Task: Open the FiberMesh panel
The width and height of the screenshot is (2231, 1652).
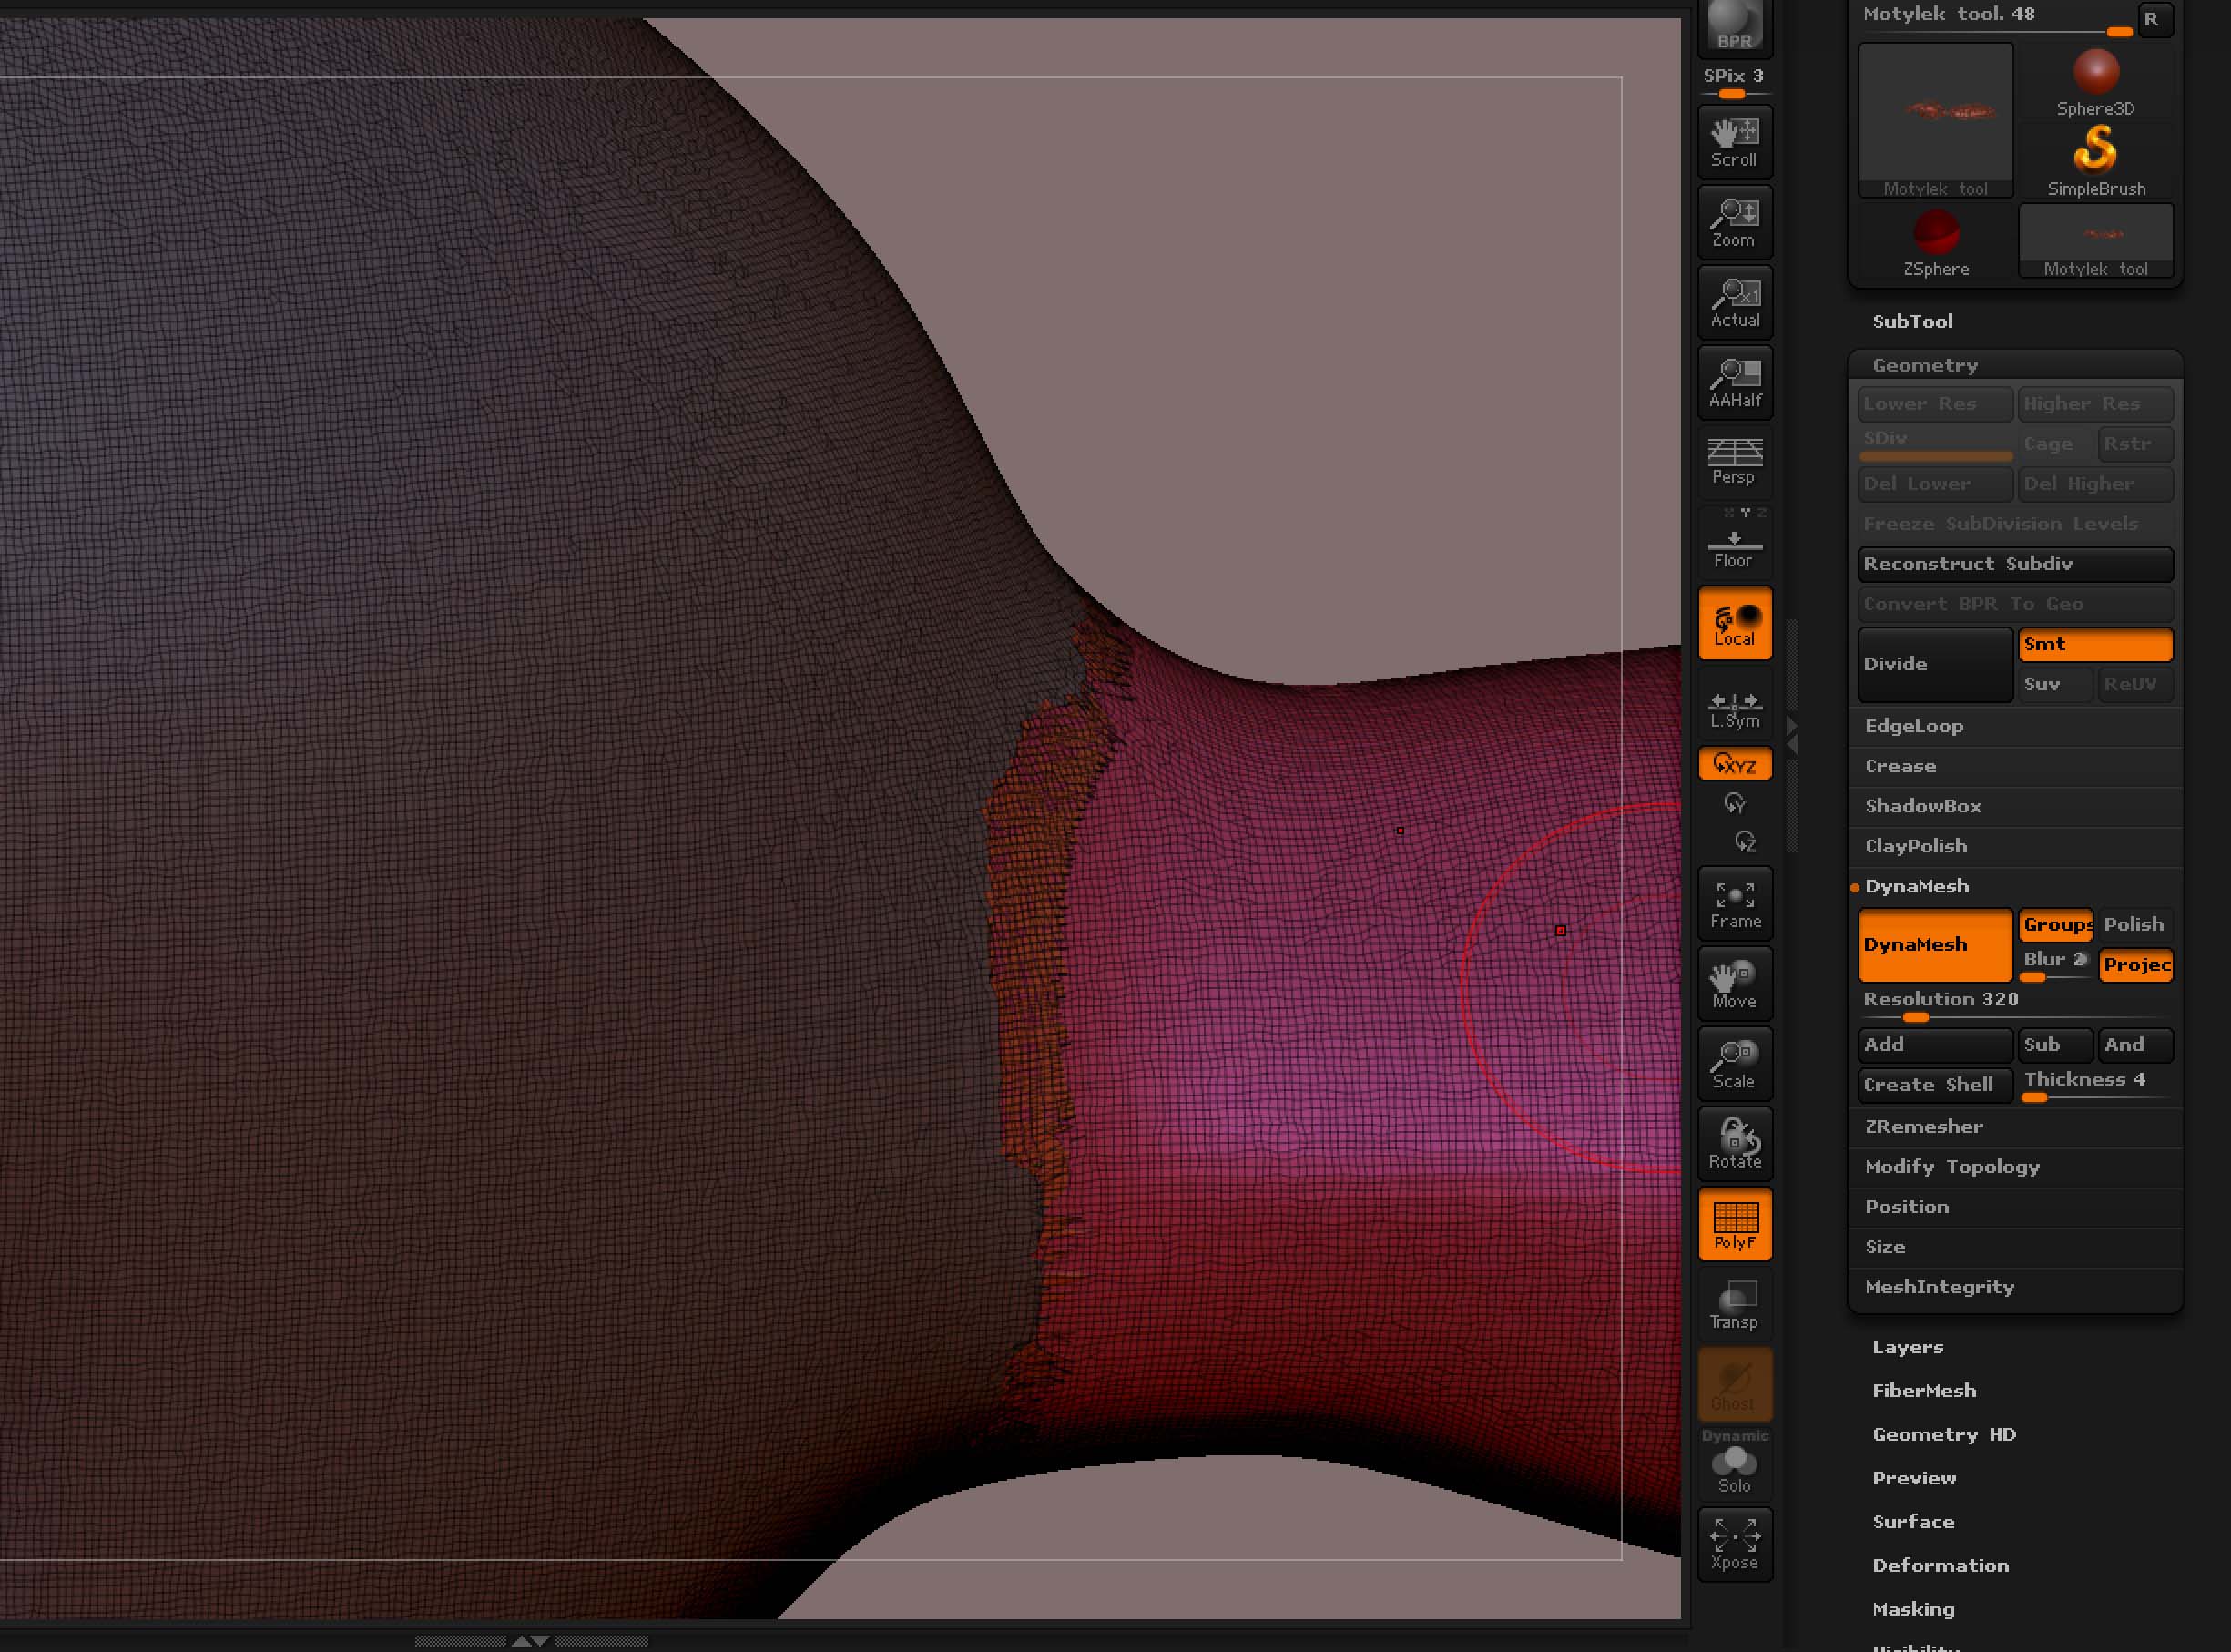Action: (1923, 1390)
